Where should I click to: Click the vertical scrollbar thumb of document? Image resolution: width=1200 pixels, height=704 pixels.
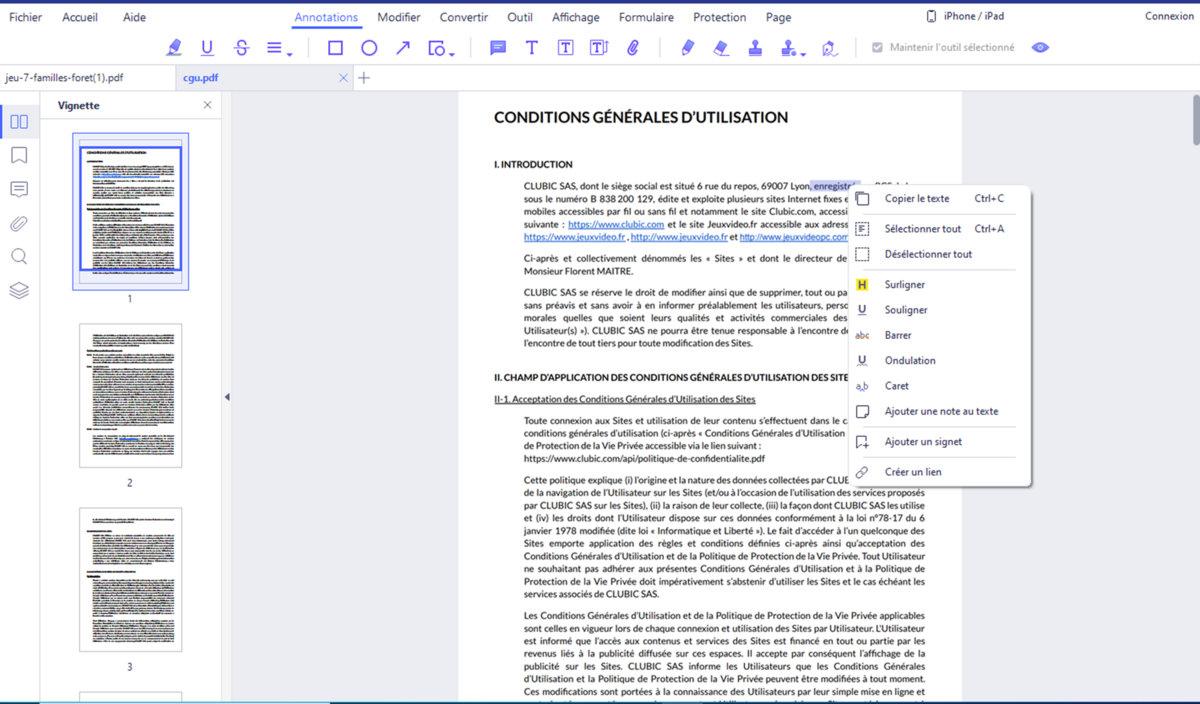1194,122
